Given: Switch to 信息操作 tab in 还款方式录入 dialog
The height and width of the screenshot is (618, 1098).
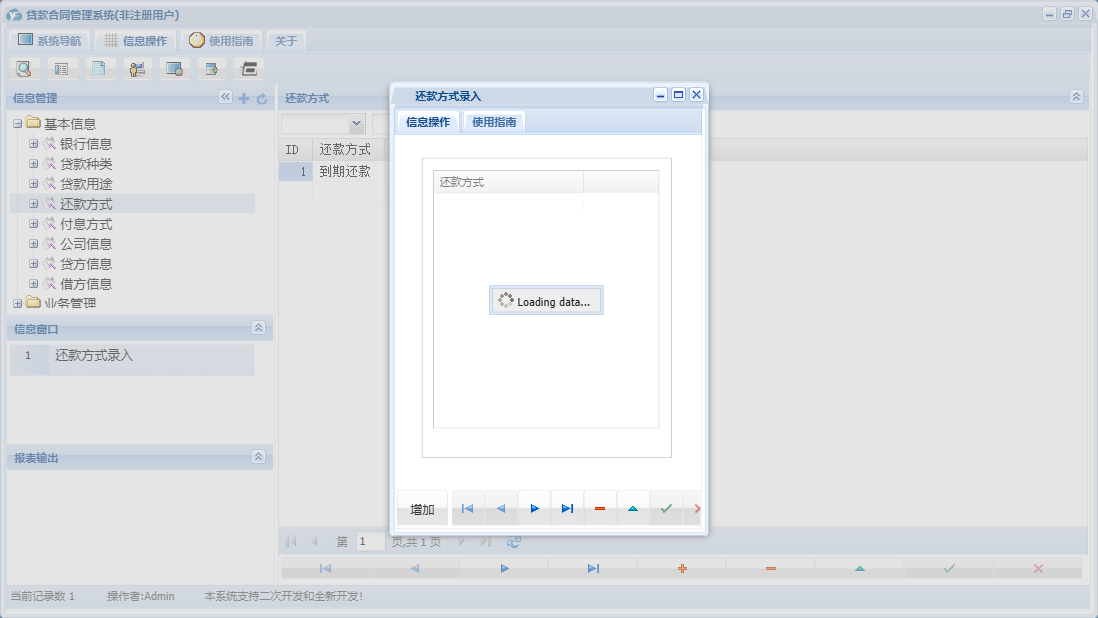Looking at the screenshot, I should click(428, 122).
